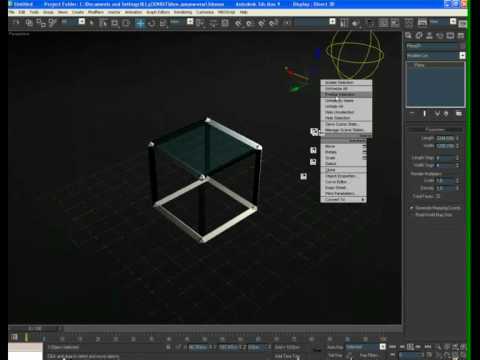The image size is (480, 360).
Task: Switch to the Utilities command panel tab
Action: [461, 35]
